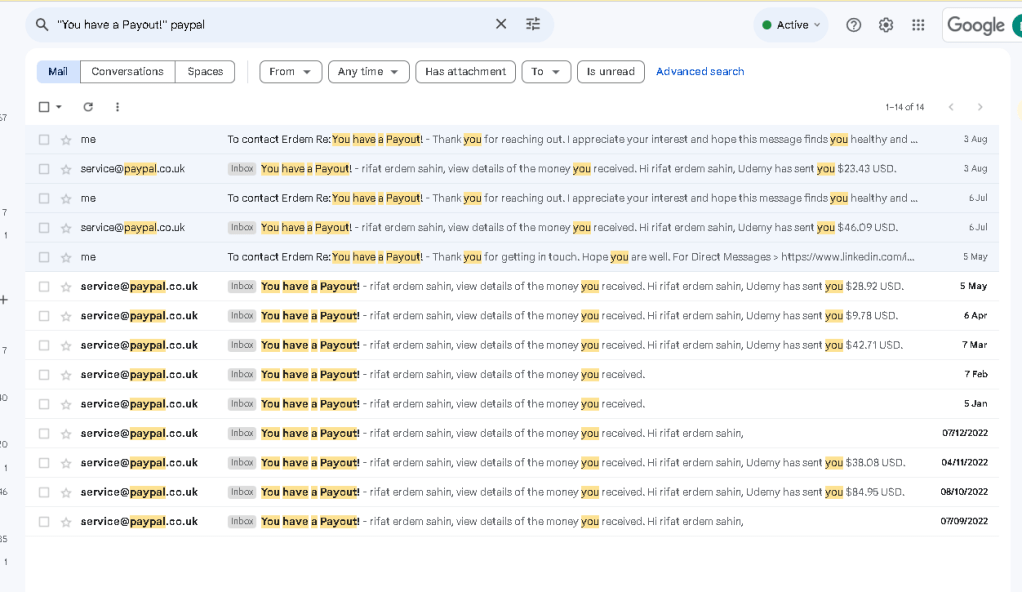Star the PayPal email dated 04/11/2022
The height and width of the screenshot is (592, 1022).
[66, 463]
